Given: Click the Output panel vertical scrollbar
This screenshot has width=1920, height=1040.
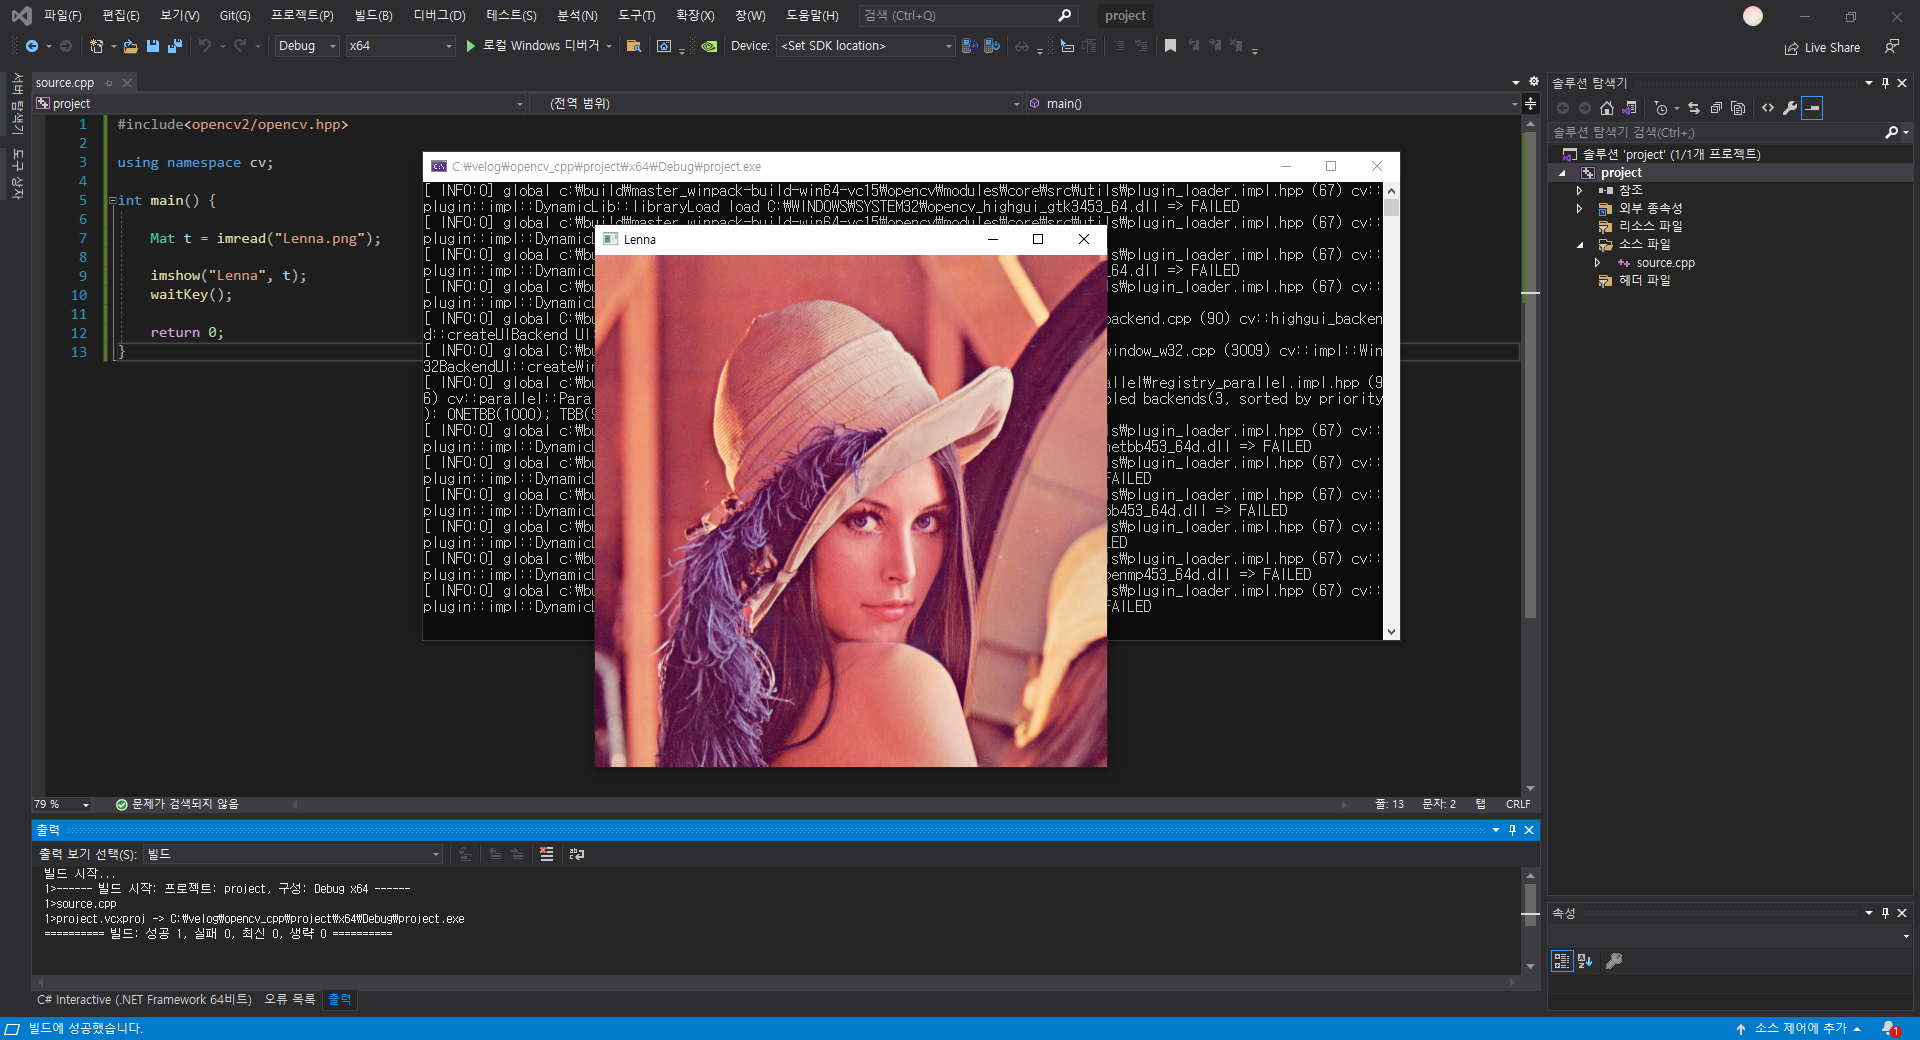Looking at the screenshot, I should point(1530,920).
